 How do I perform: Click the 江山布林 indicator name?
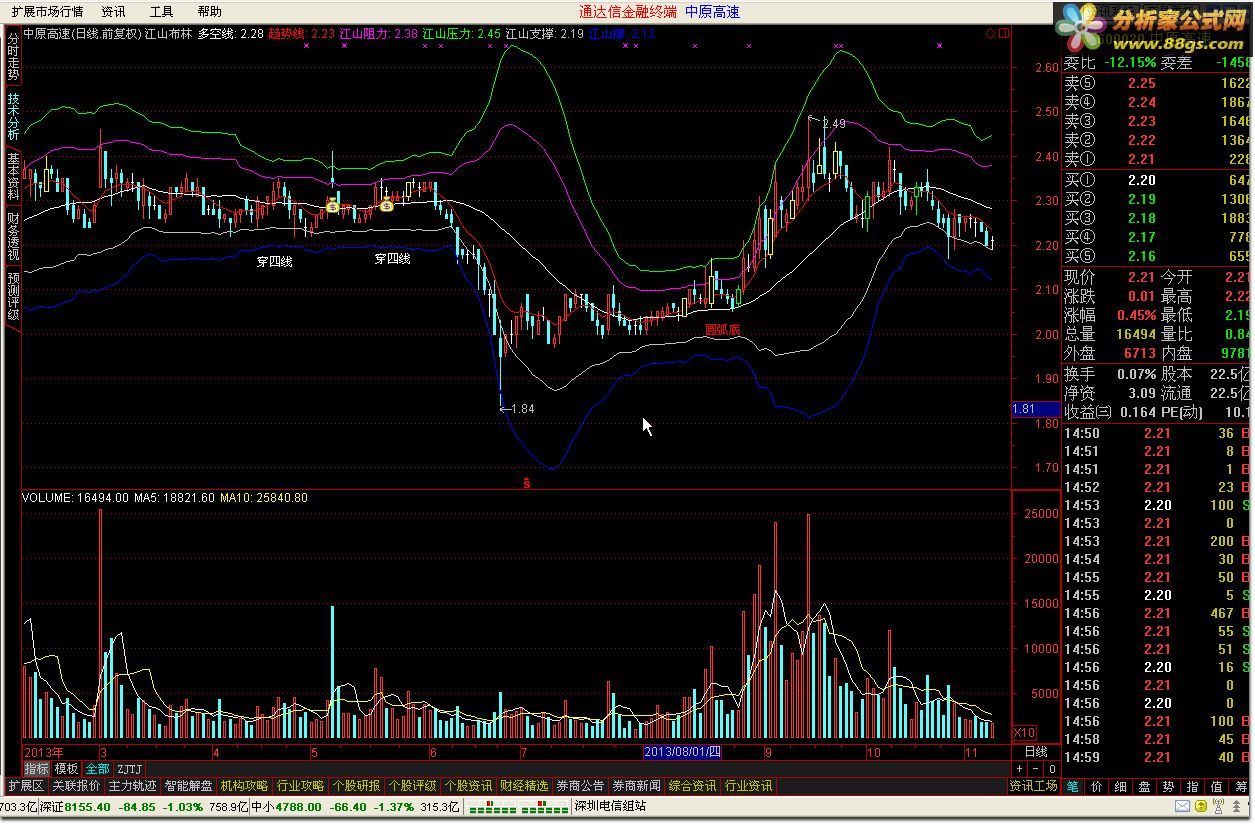(x=169, y=33)
